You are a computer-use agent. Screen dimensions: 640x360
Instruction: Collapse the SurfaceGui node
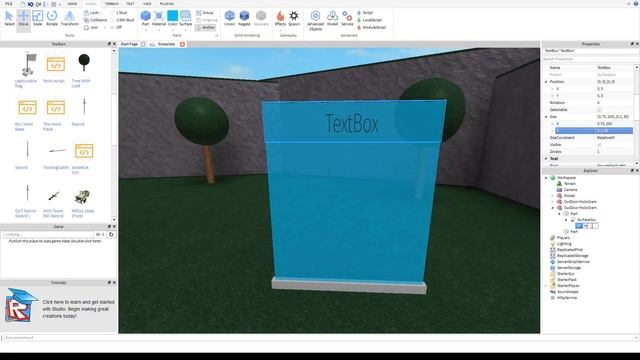(567, 220)
